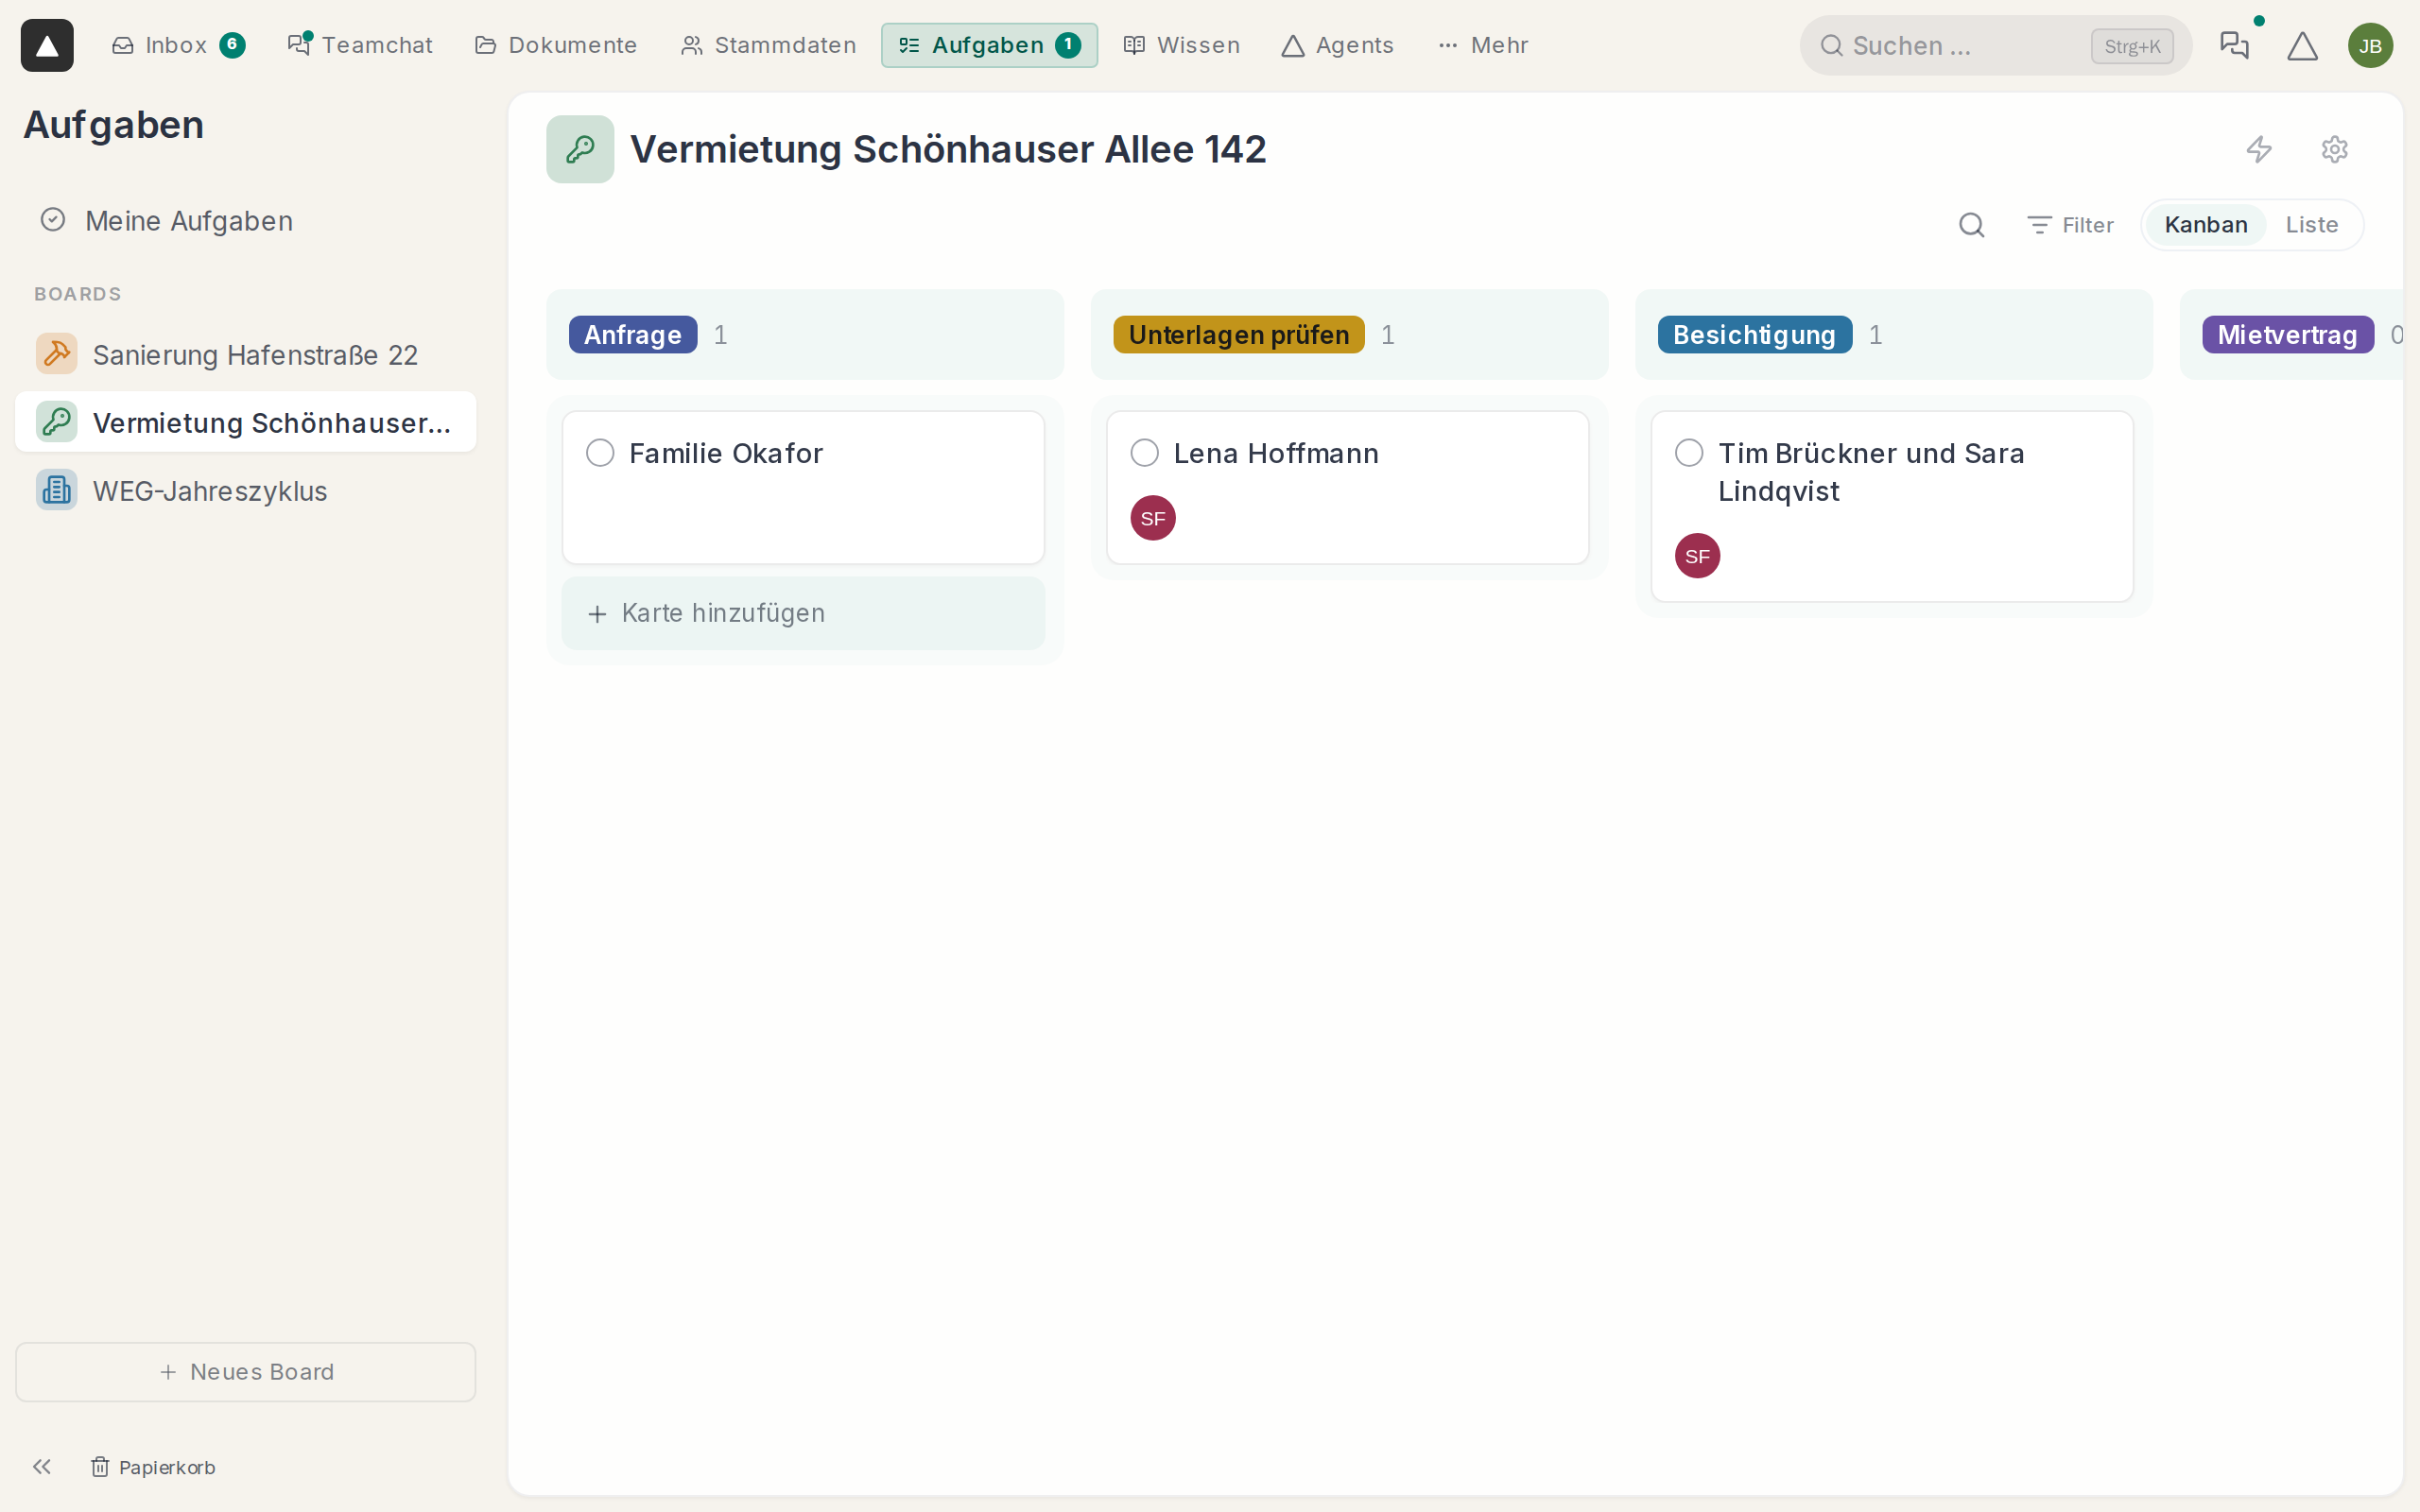Open the Mehr menu
This screenshot has height=1512, width=2420.
click(1483, 45)
